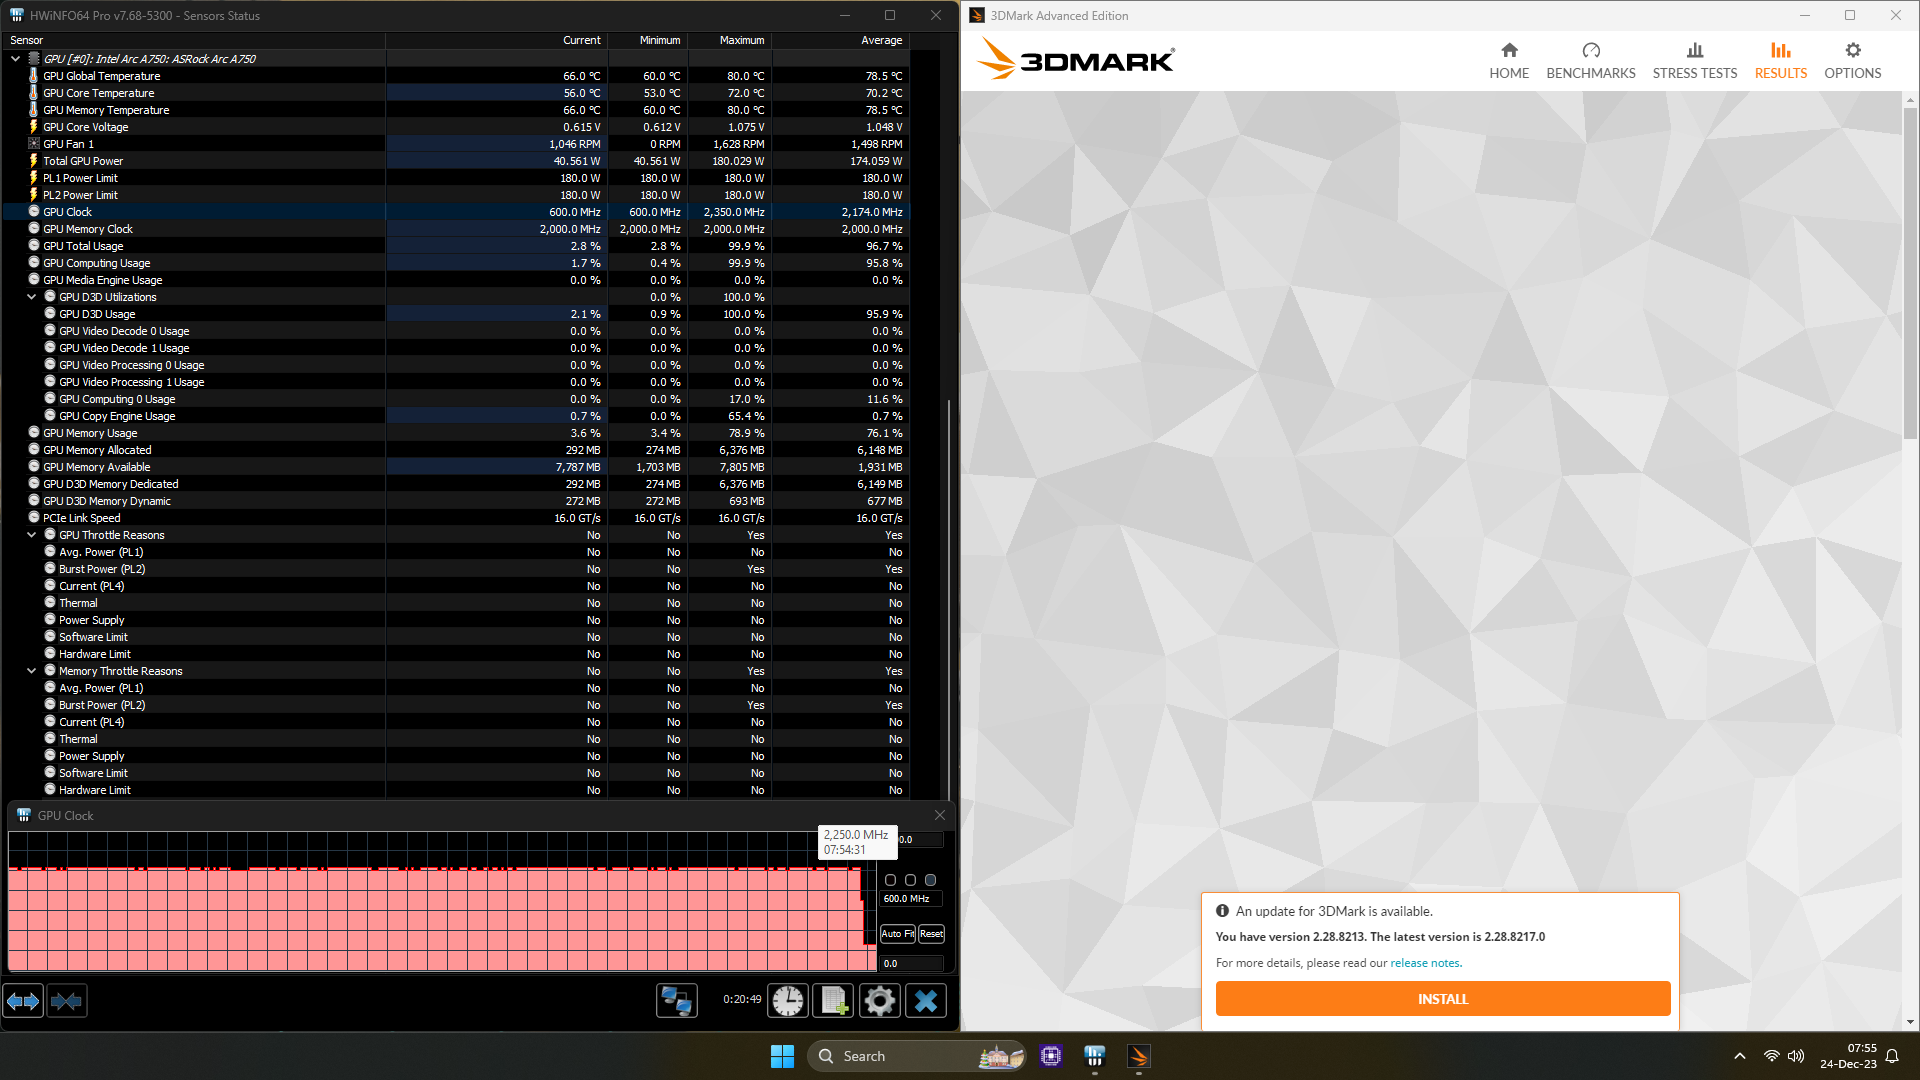Open the Stress Tests tab
The width and height of the screenshot is (1920, 1080).
point(1694,60)
